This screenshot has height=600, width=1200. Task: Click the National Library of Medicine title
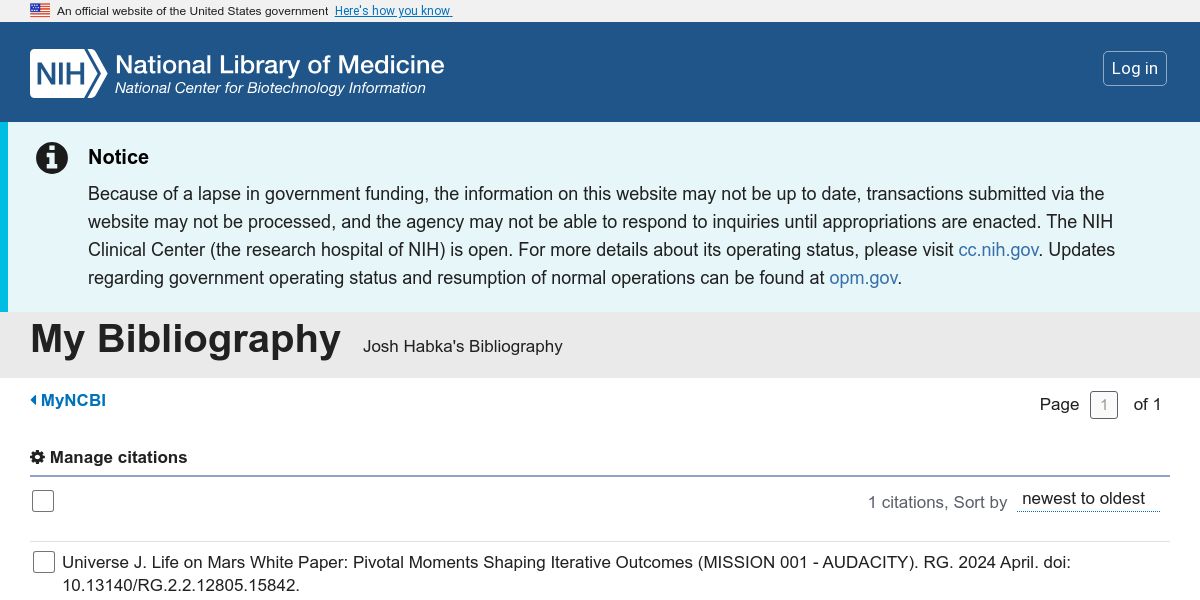tap(279, 65)
